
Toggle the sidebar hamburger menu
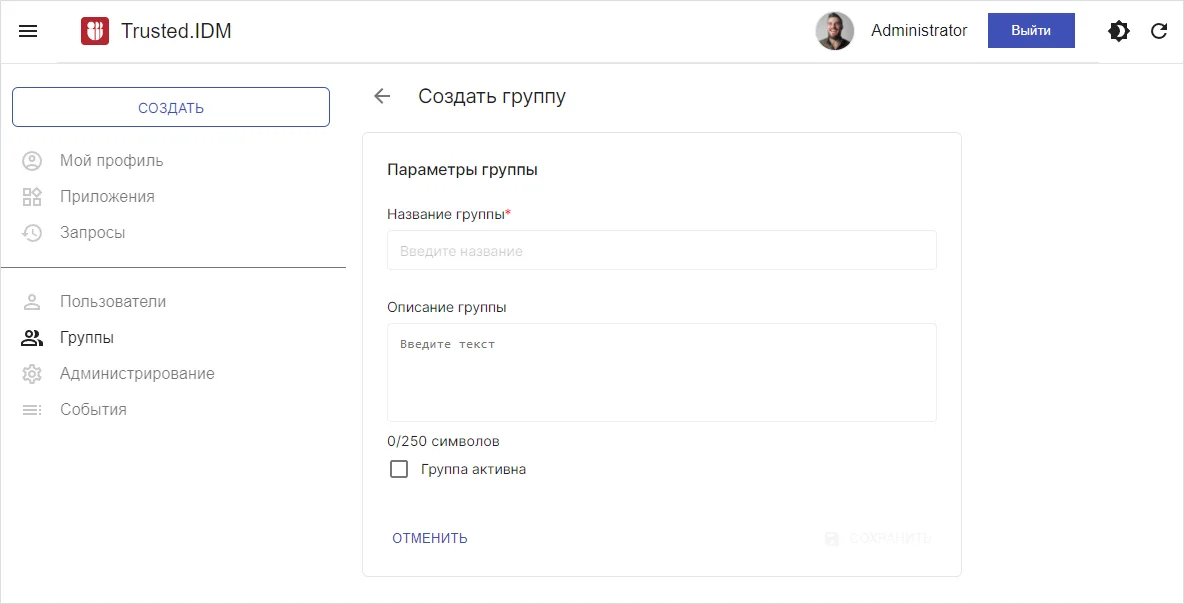(x=28, y=30)
